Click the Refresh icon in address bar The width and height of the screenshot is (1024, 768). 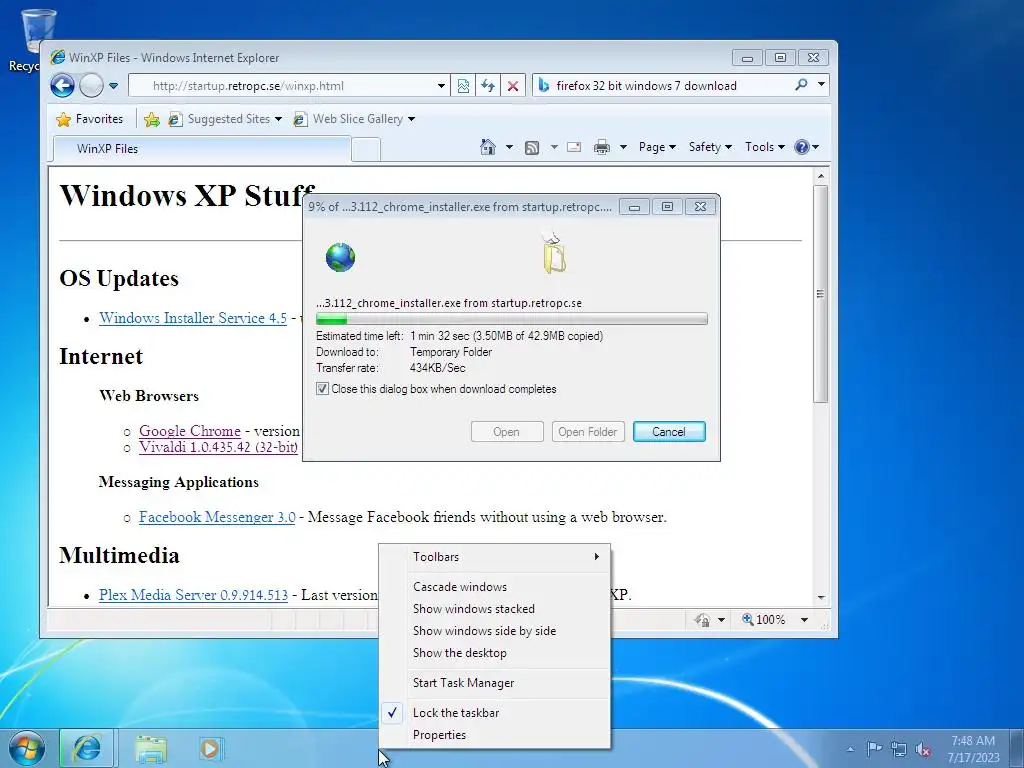[x=488, y=86]
